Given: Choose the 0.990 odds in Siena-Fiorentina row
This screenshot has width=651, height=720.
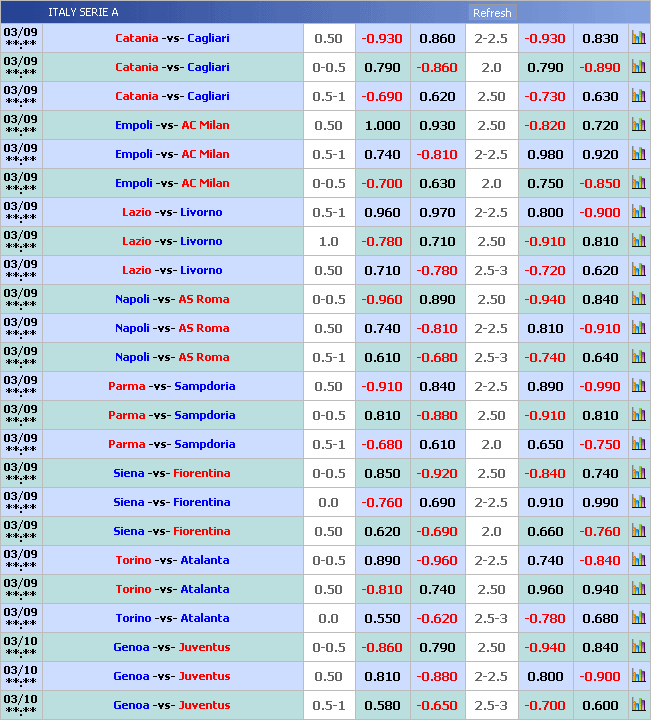Looking at the screenshot, I should pyautogui.click(x=600, y=502).
